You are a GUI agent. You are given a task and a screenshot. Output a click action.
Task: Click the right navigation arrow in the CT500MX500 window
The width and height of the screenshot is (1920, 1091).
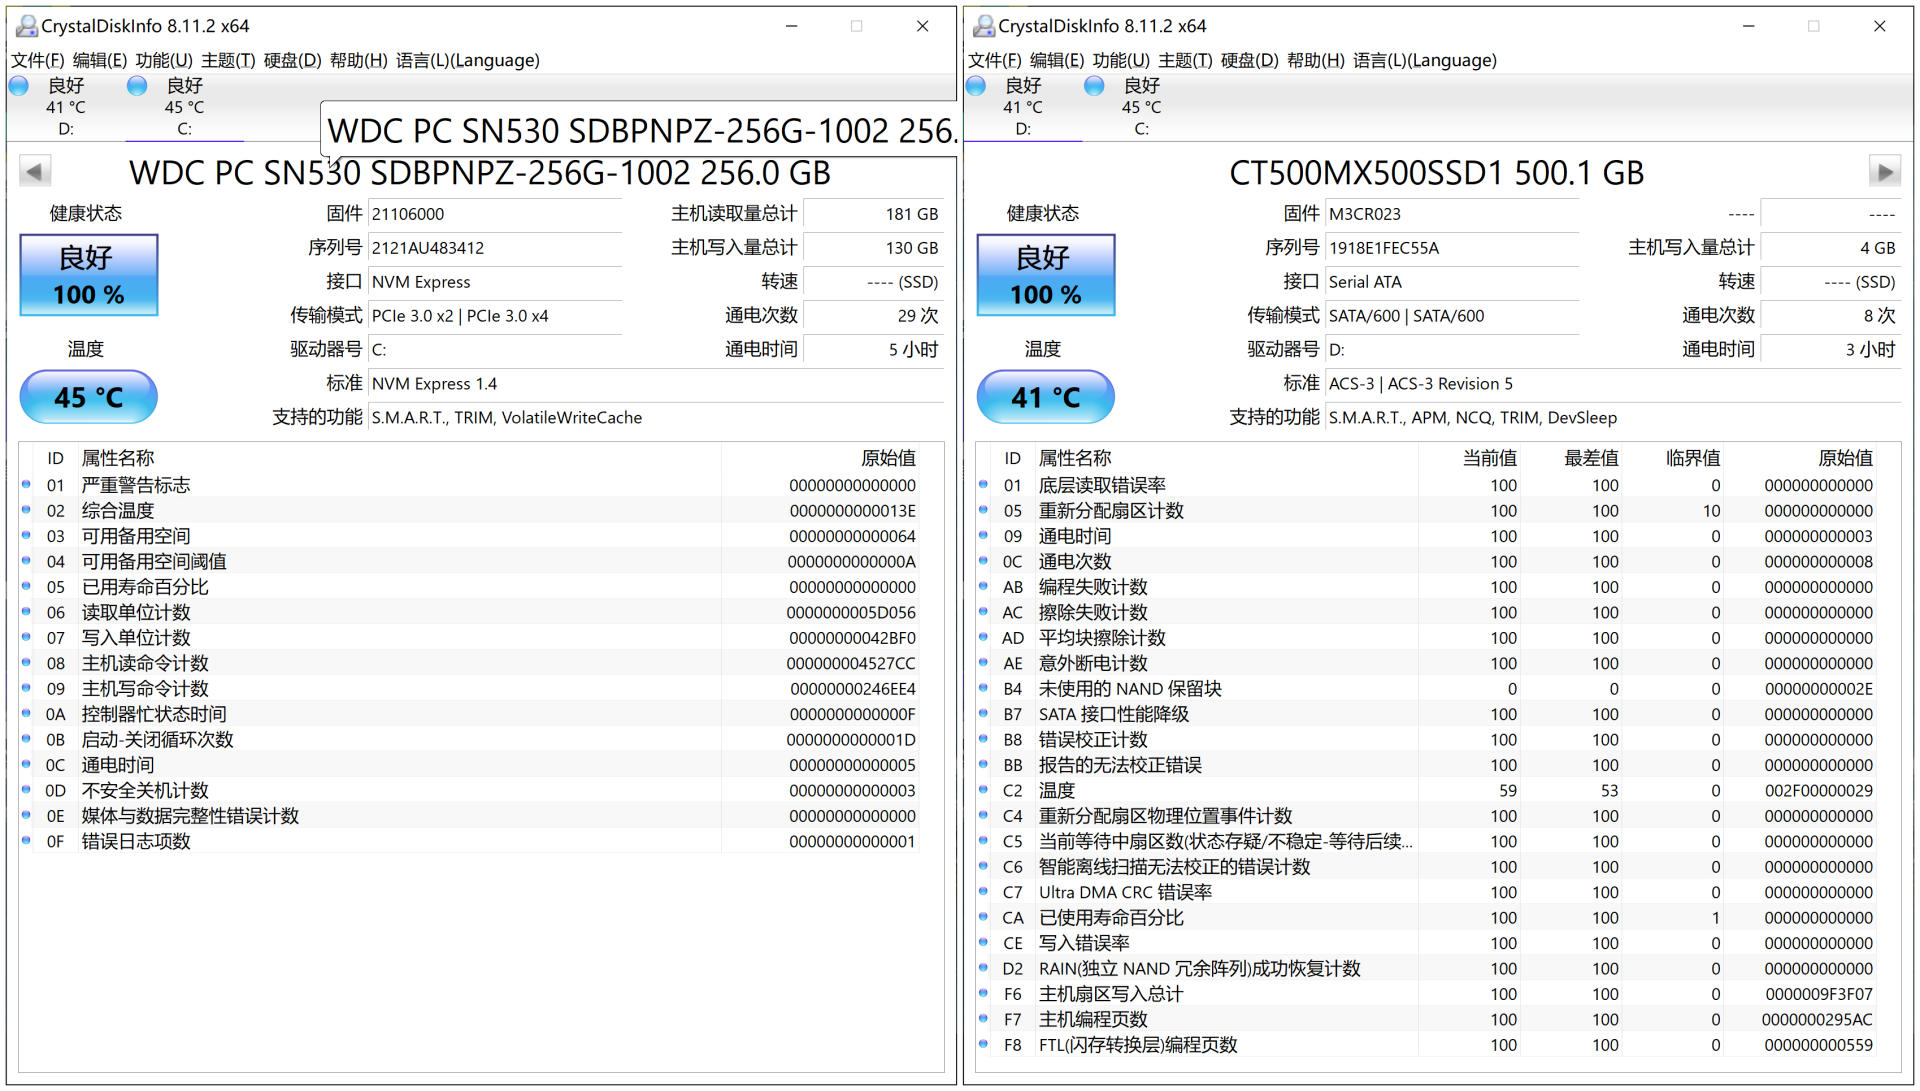[x=1883, y=171]
